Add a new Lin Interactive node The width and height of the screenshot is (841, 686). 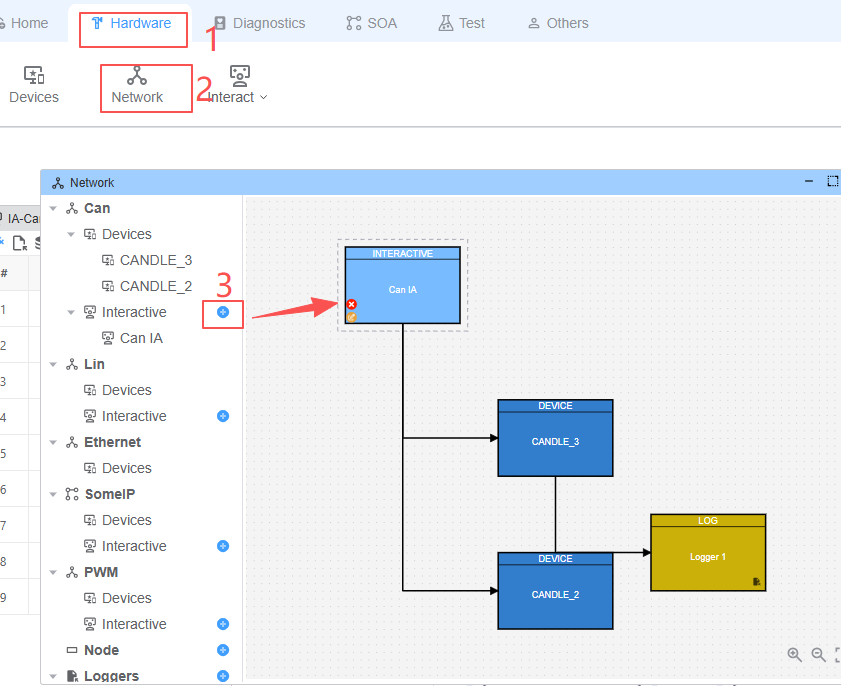click(223, 416)
